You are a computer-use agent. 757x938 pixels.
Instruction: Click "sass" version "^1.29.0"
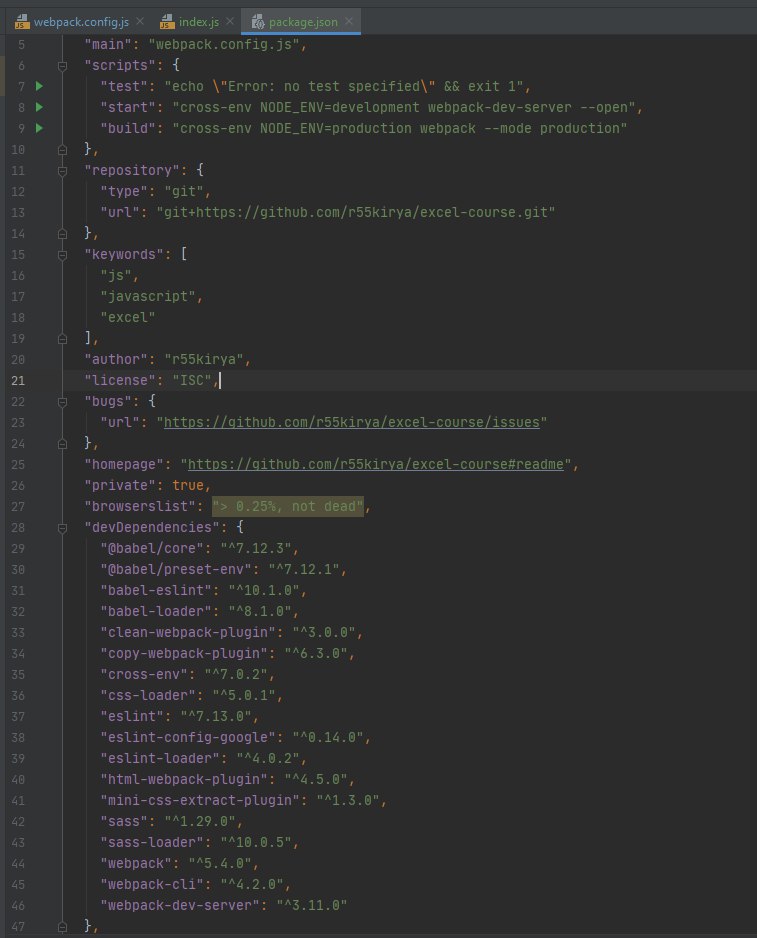click(200, 822)
